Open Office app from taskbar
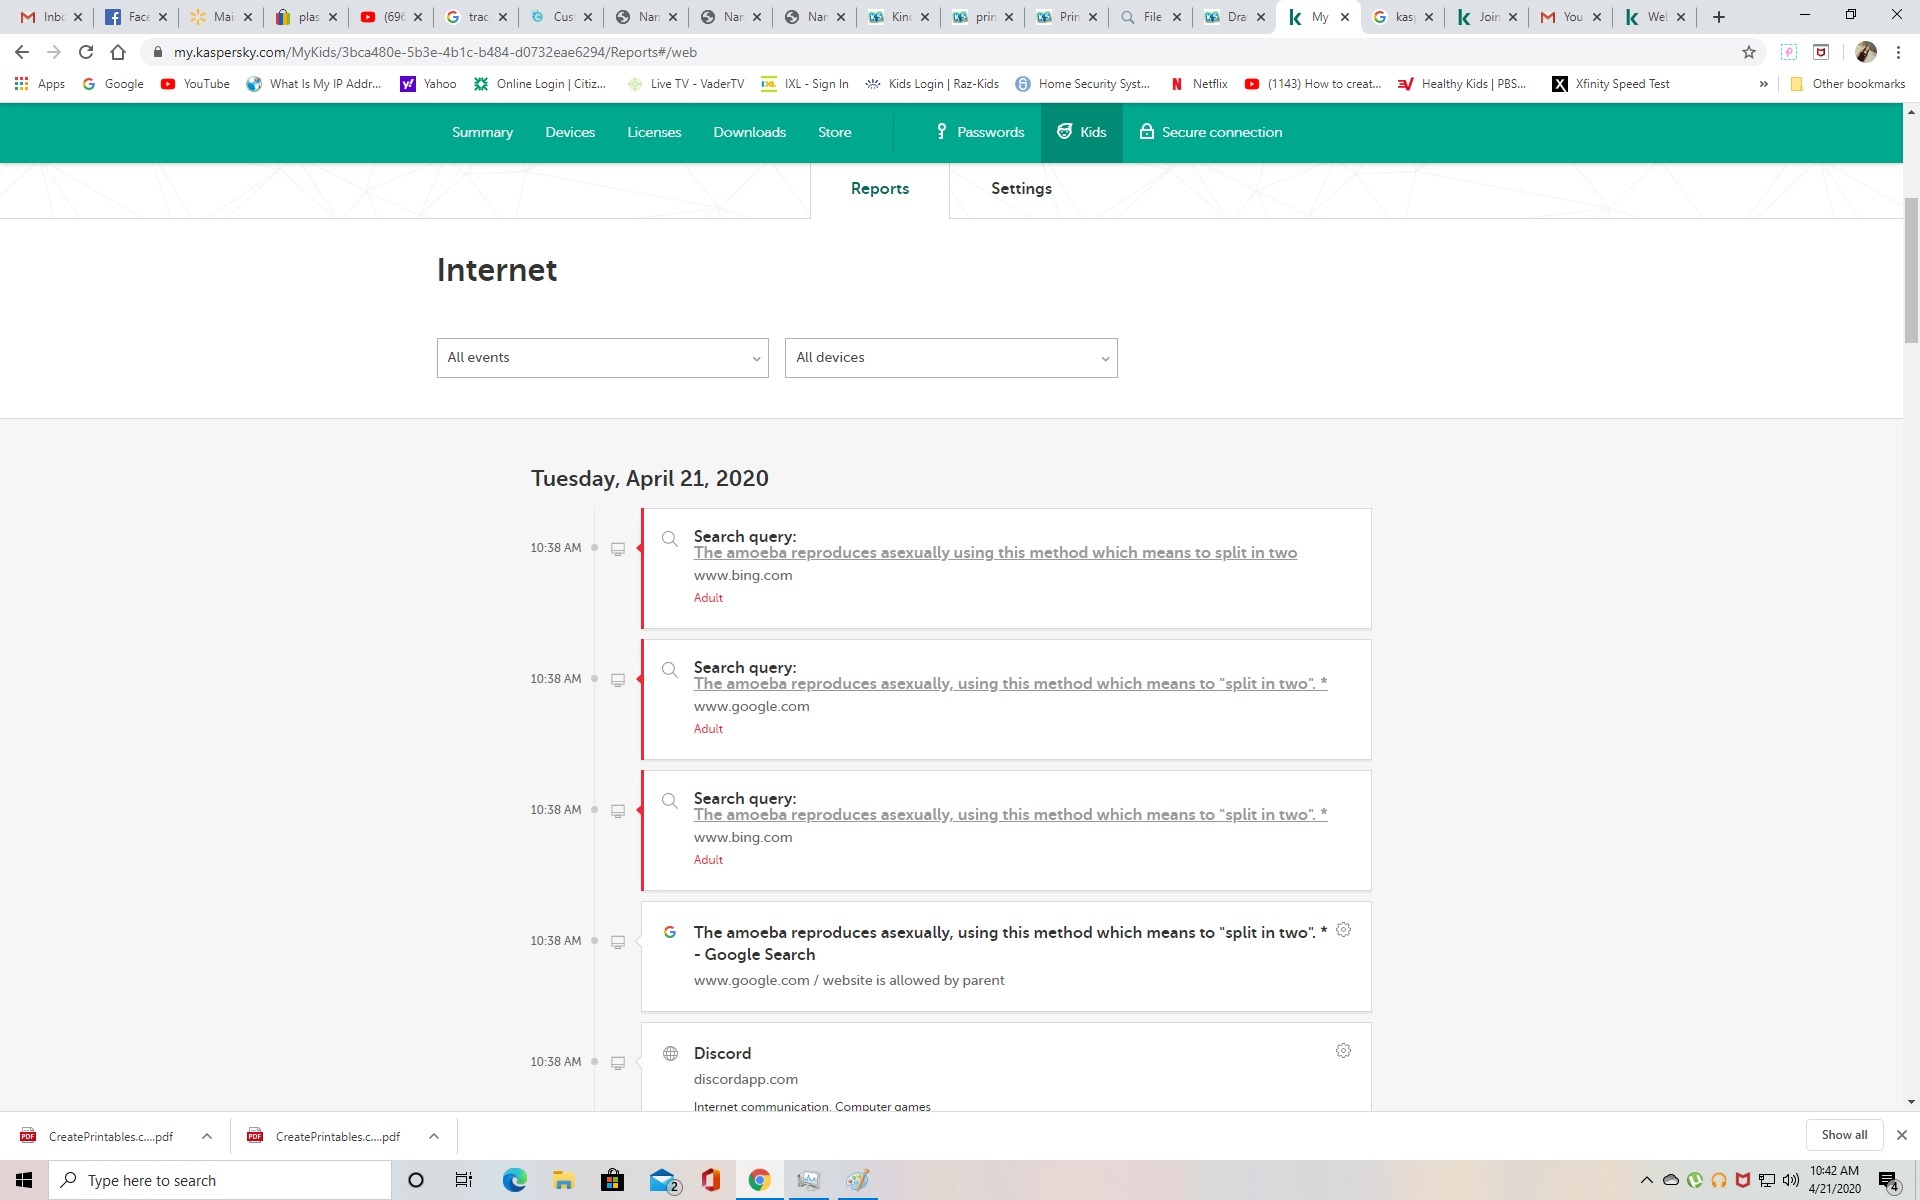This screenshot has width=1920, height=1200. [x=711, y=1180]
